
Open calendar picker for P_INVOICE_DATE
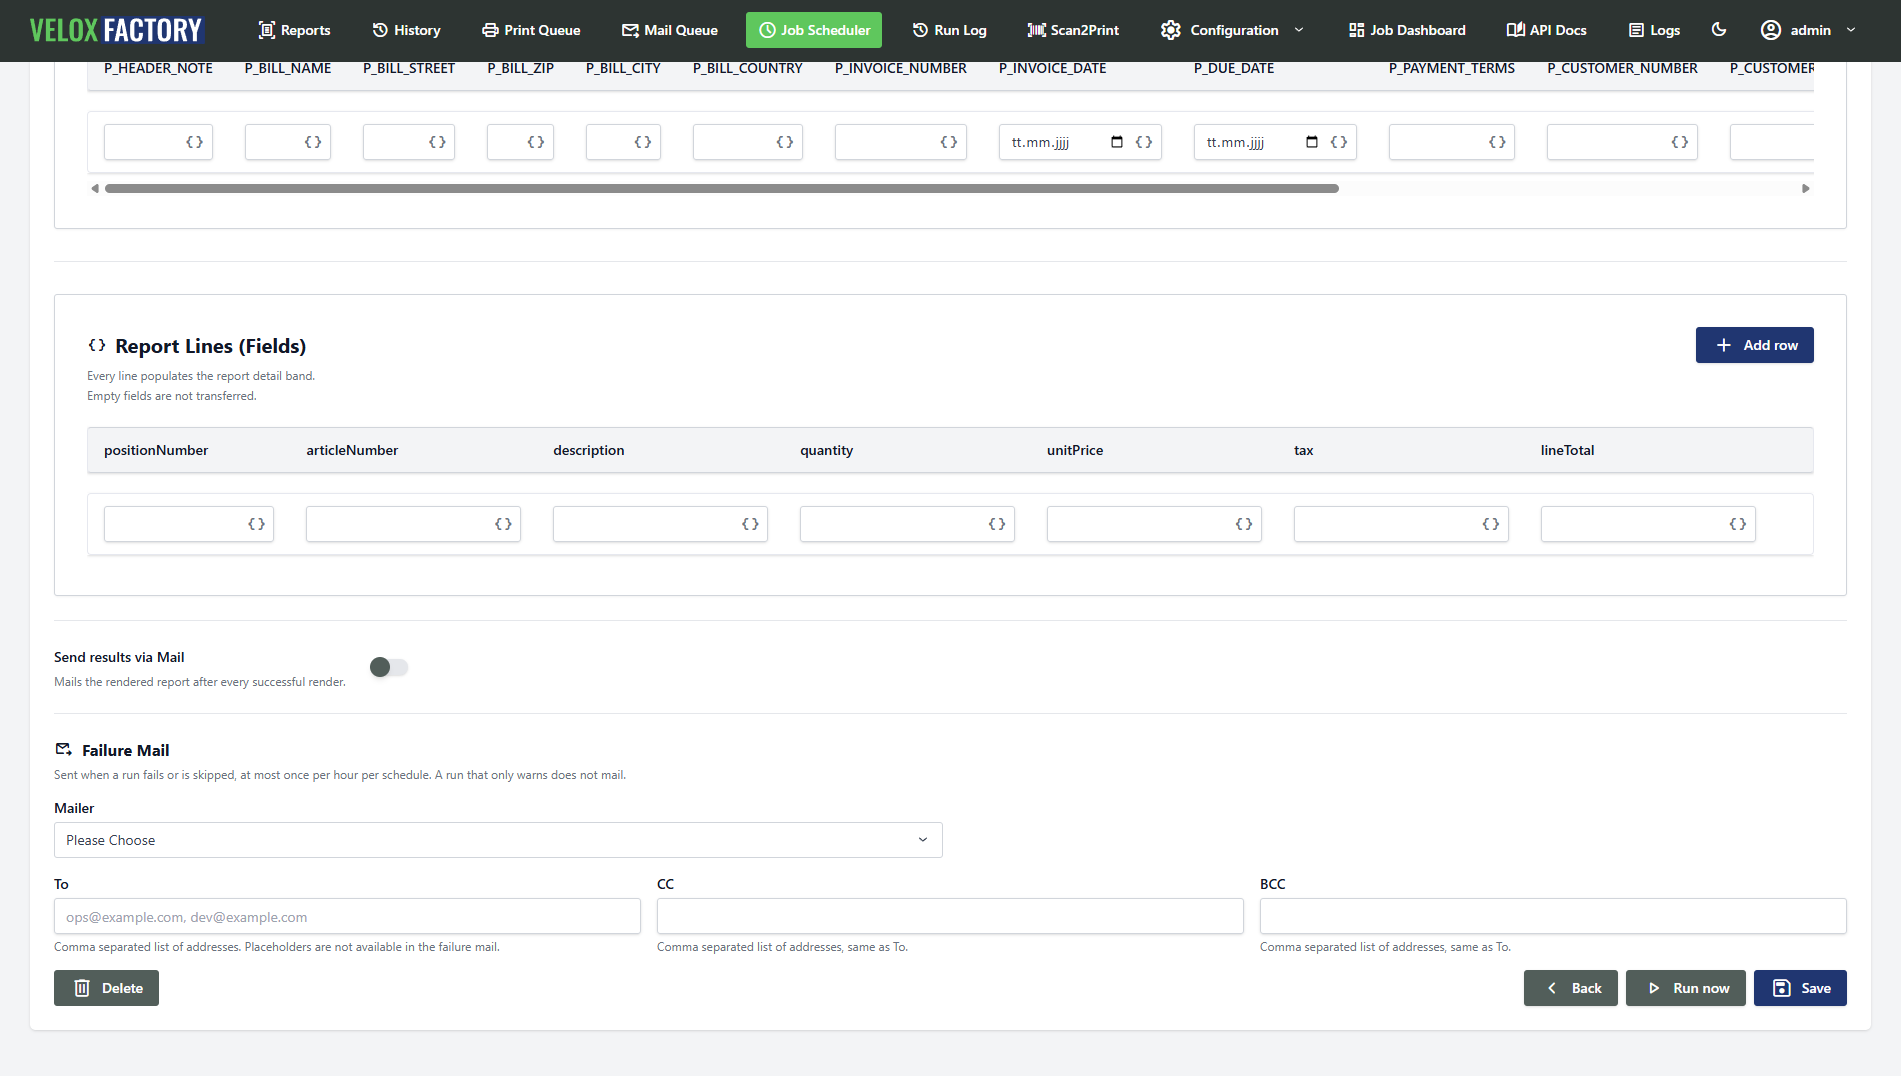(1117, 142)
